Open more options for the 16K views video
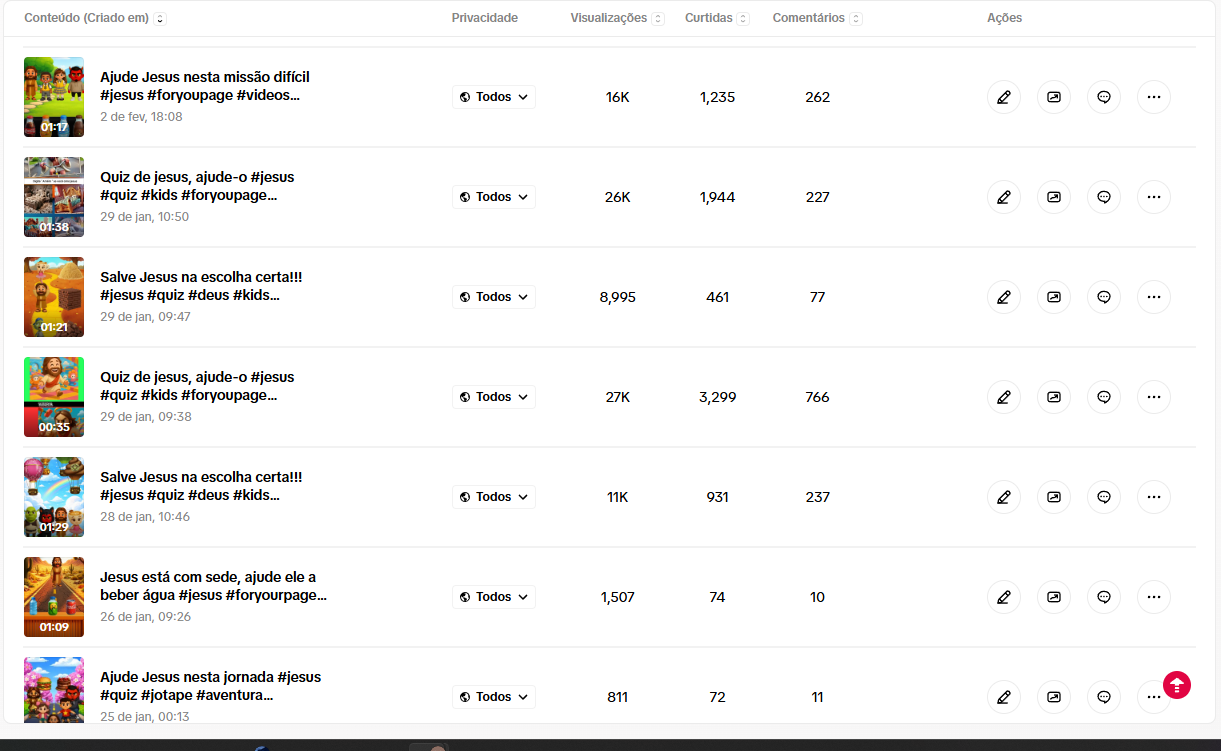Viewport: 1221px width, 751px height. point(1153,97)
